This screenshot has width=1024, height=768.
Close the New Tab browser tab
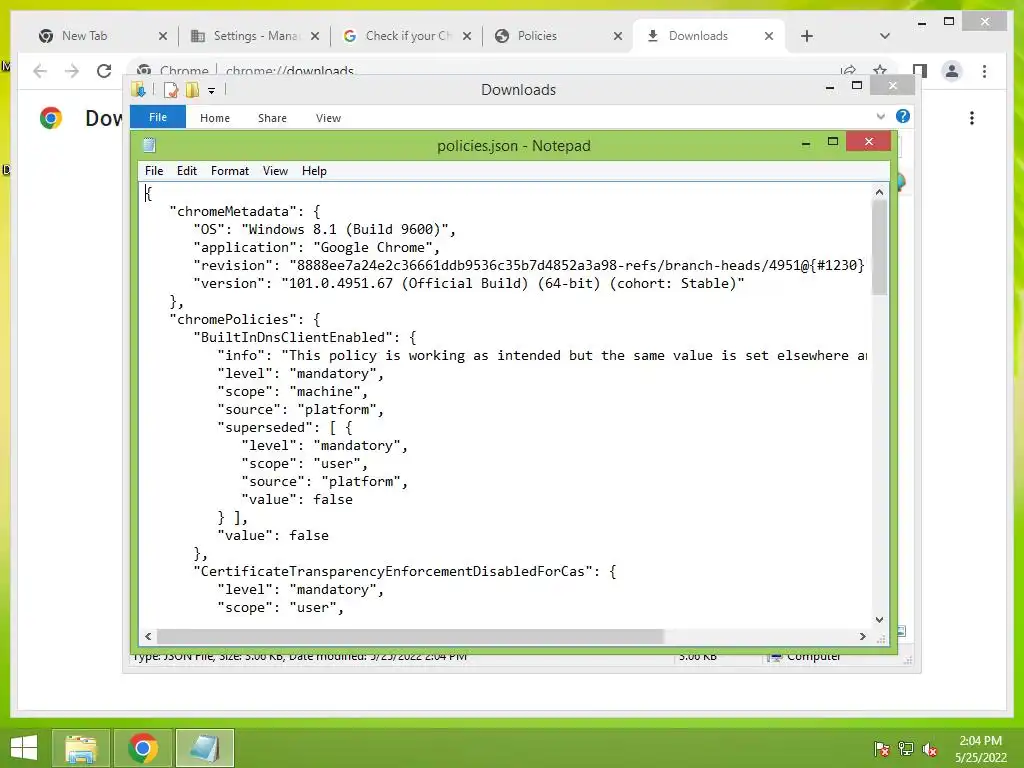[x=163, y=37]
